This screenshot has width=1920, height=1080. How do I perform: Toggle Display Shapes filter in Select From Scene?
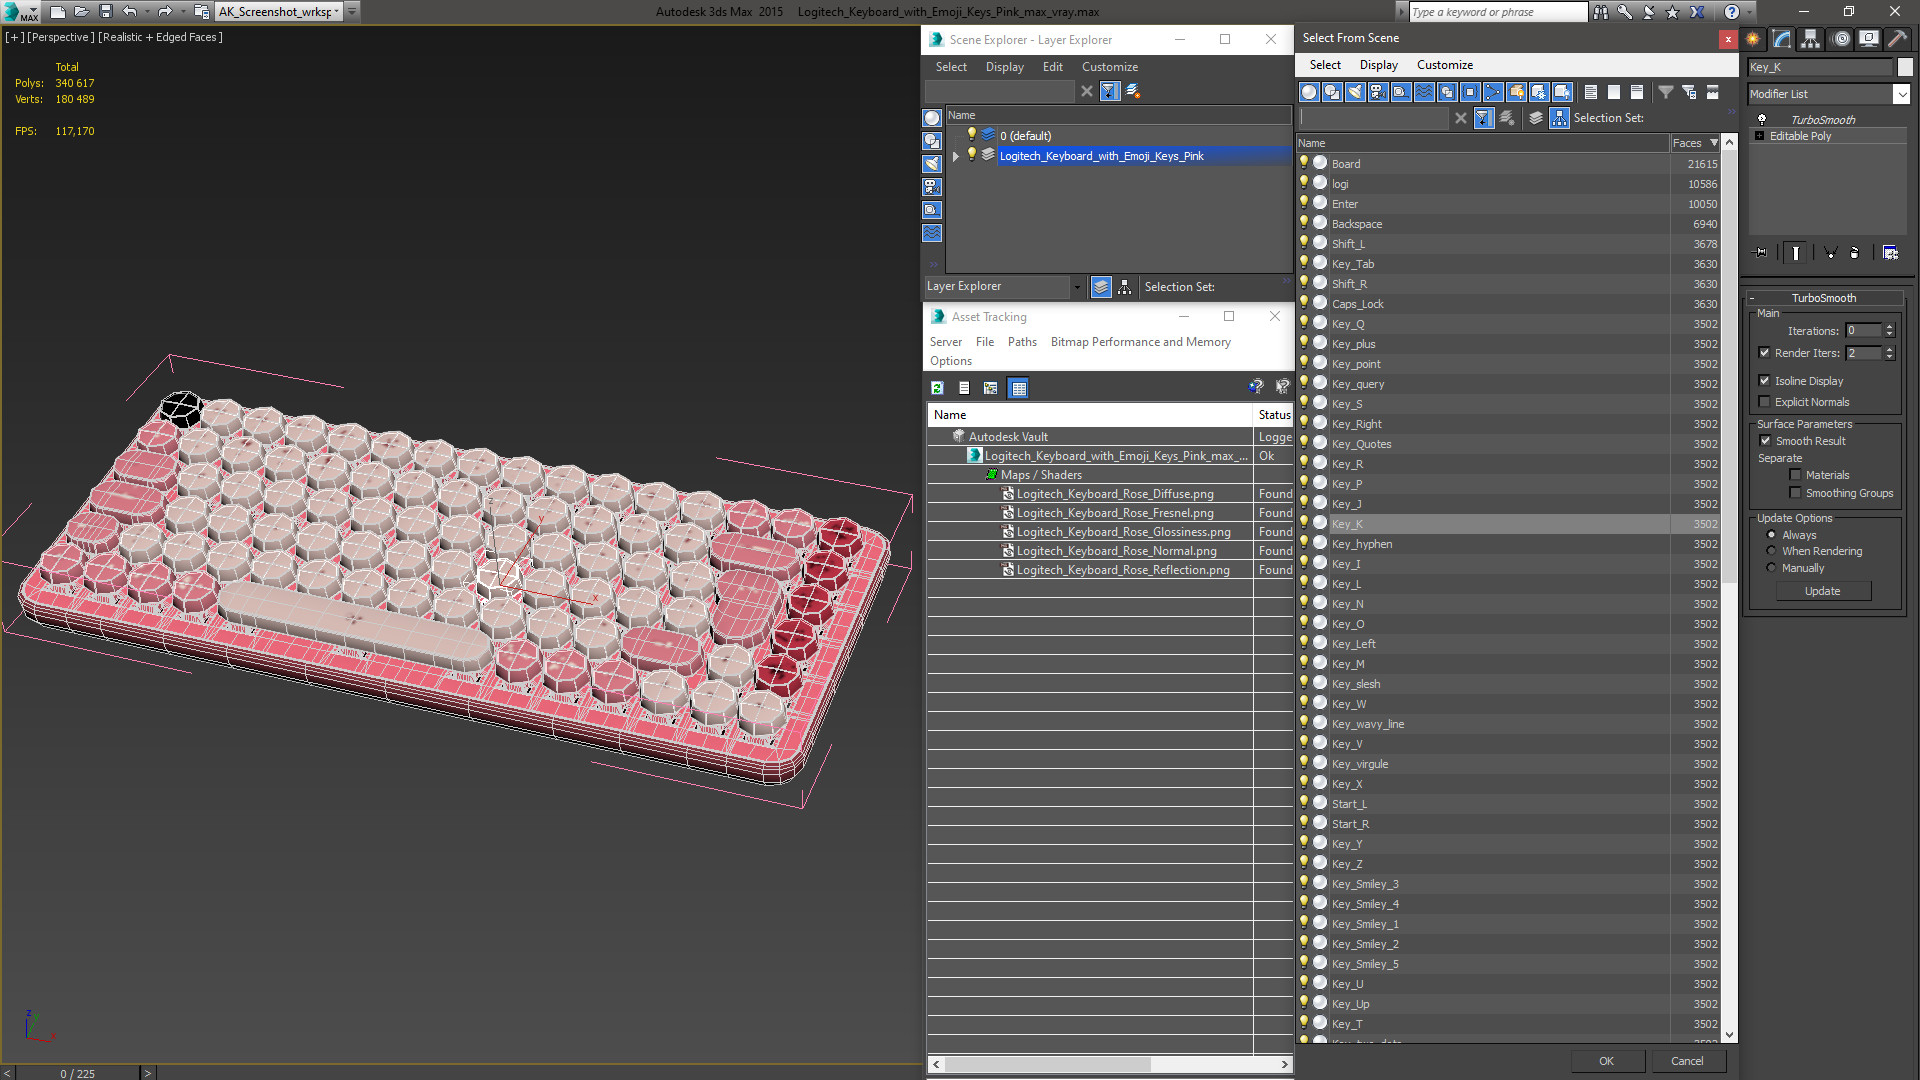coord(1332,92)
